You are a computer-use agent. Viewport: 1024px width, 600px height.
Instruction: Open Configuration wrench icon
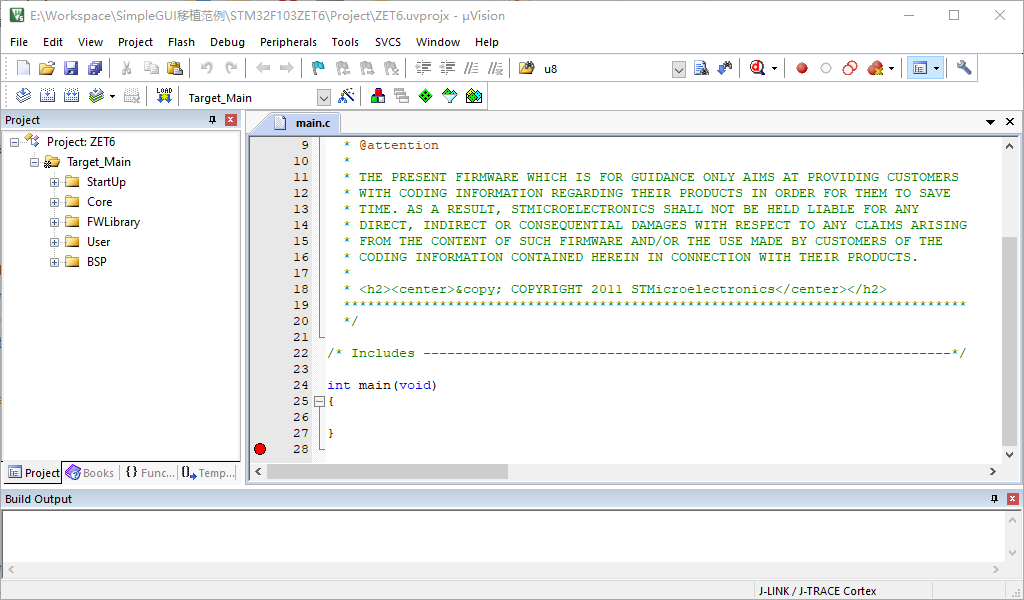click(964, 68)
